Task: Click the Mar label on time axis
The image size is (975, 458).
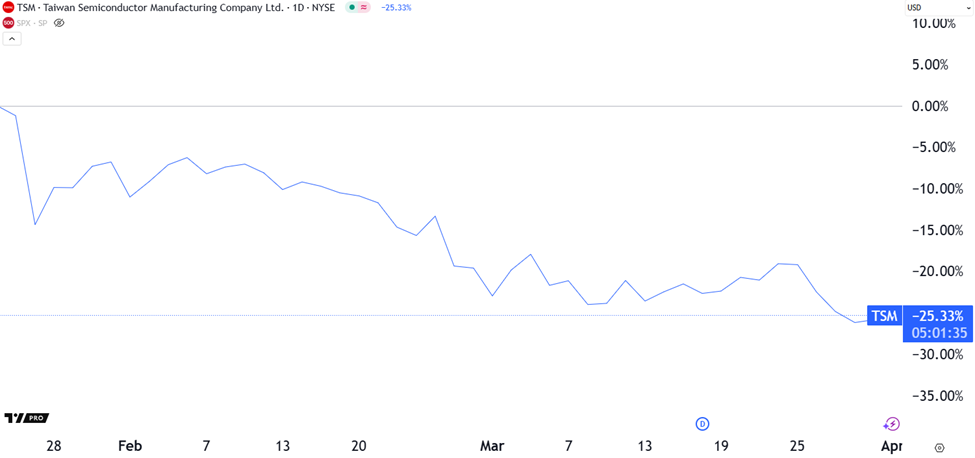Action: click(x=491, y=446)
